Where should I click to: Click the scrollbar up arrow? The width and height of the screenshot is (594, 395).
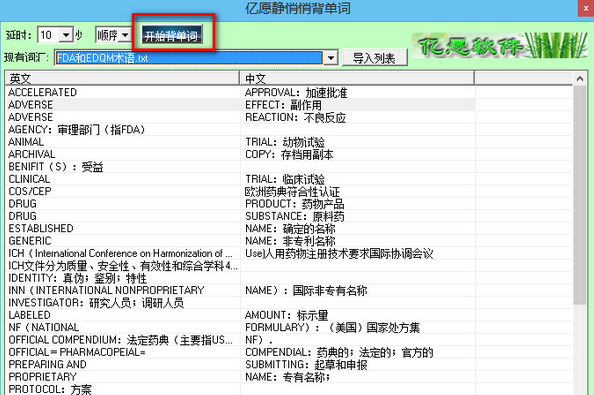coord(580,78)
